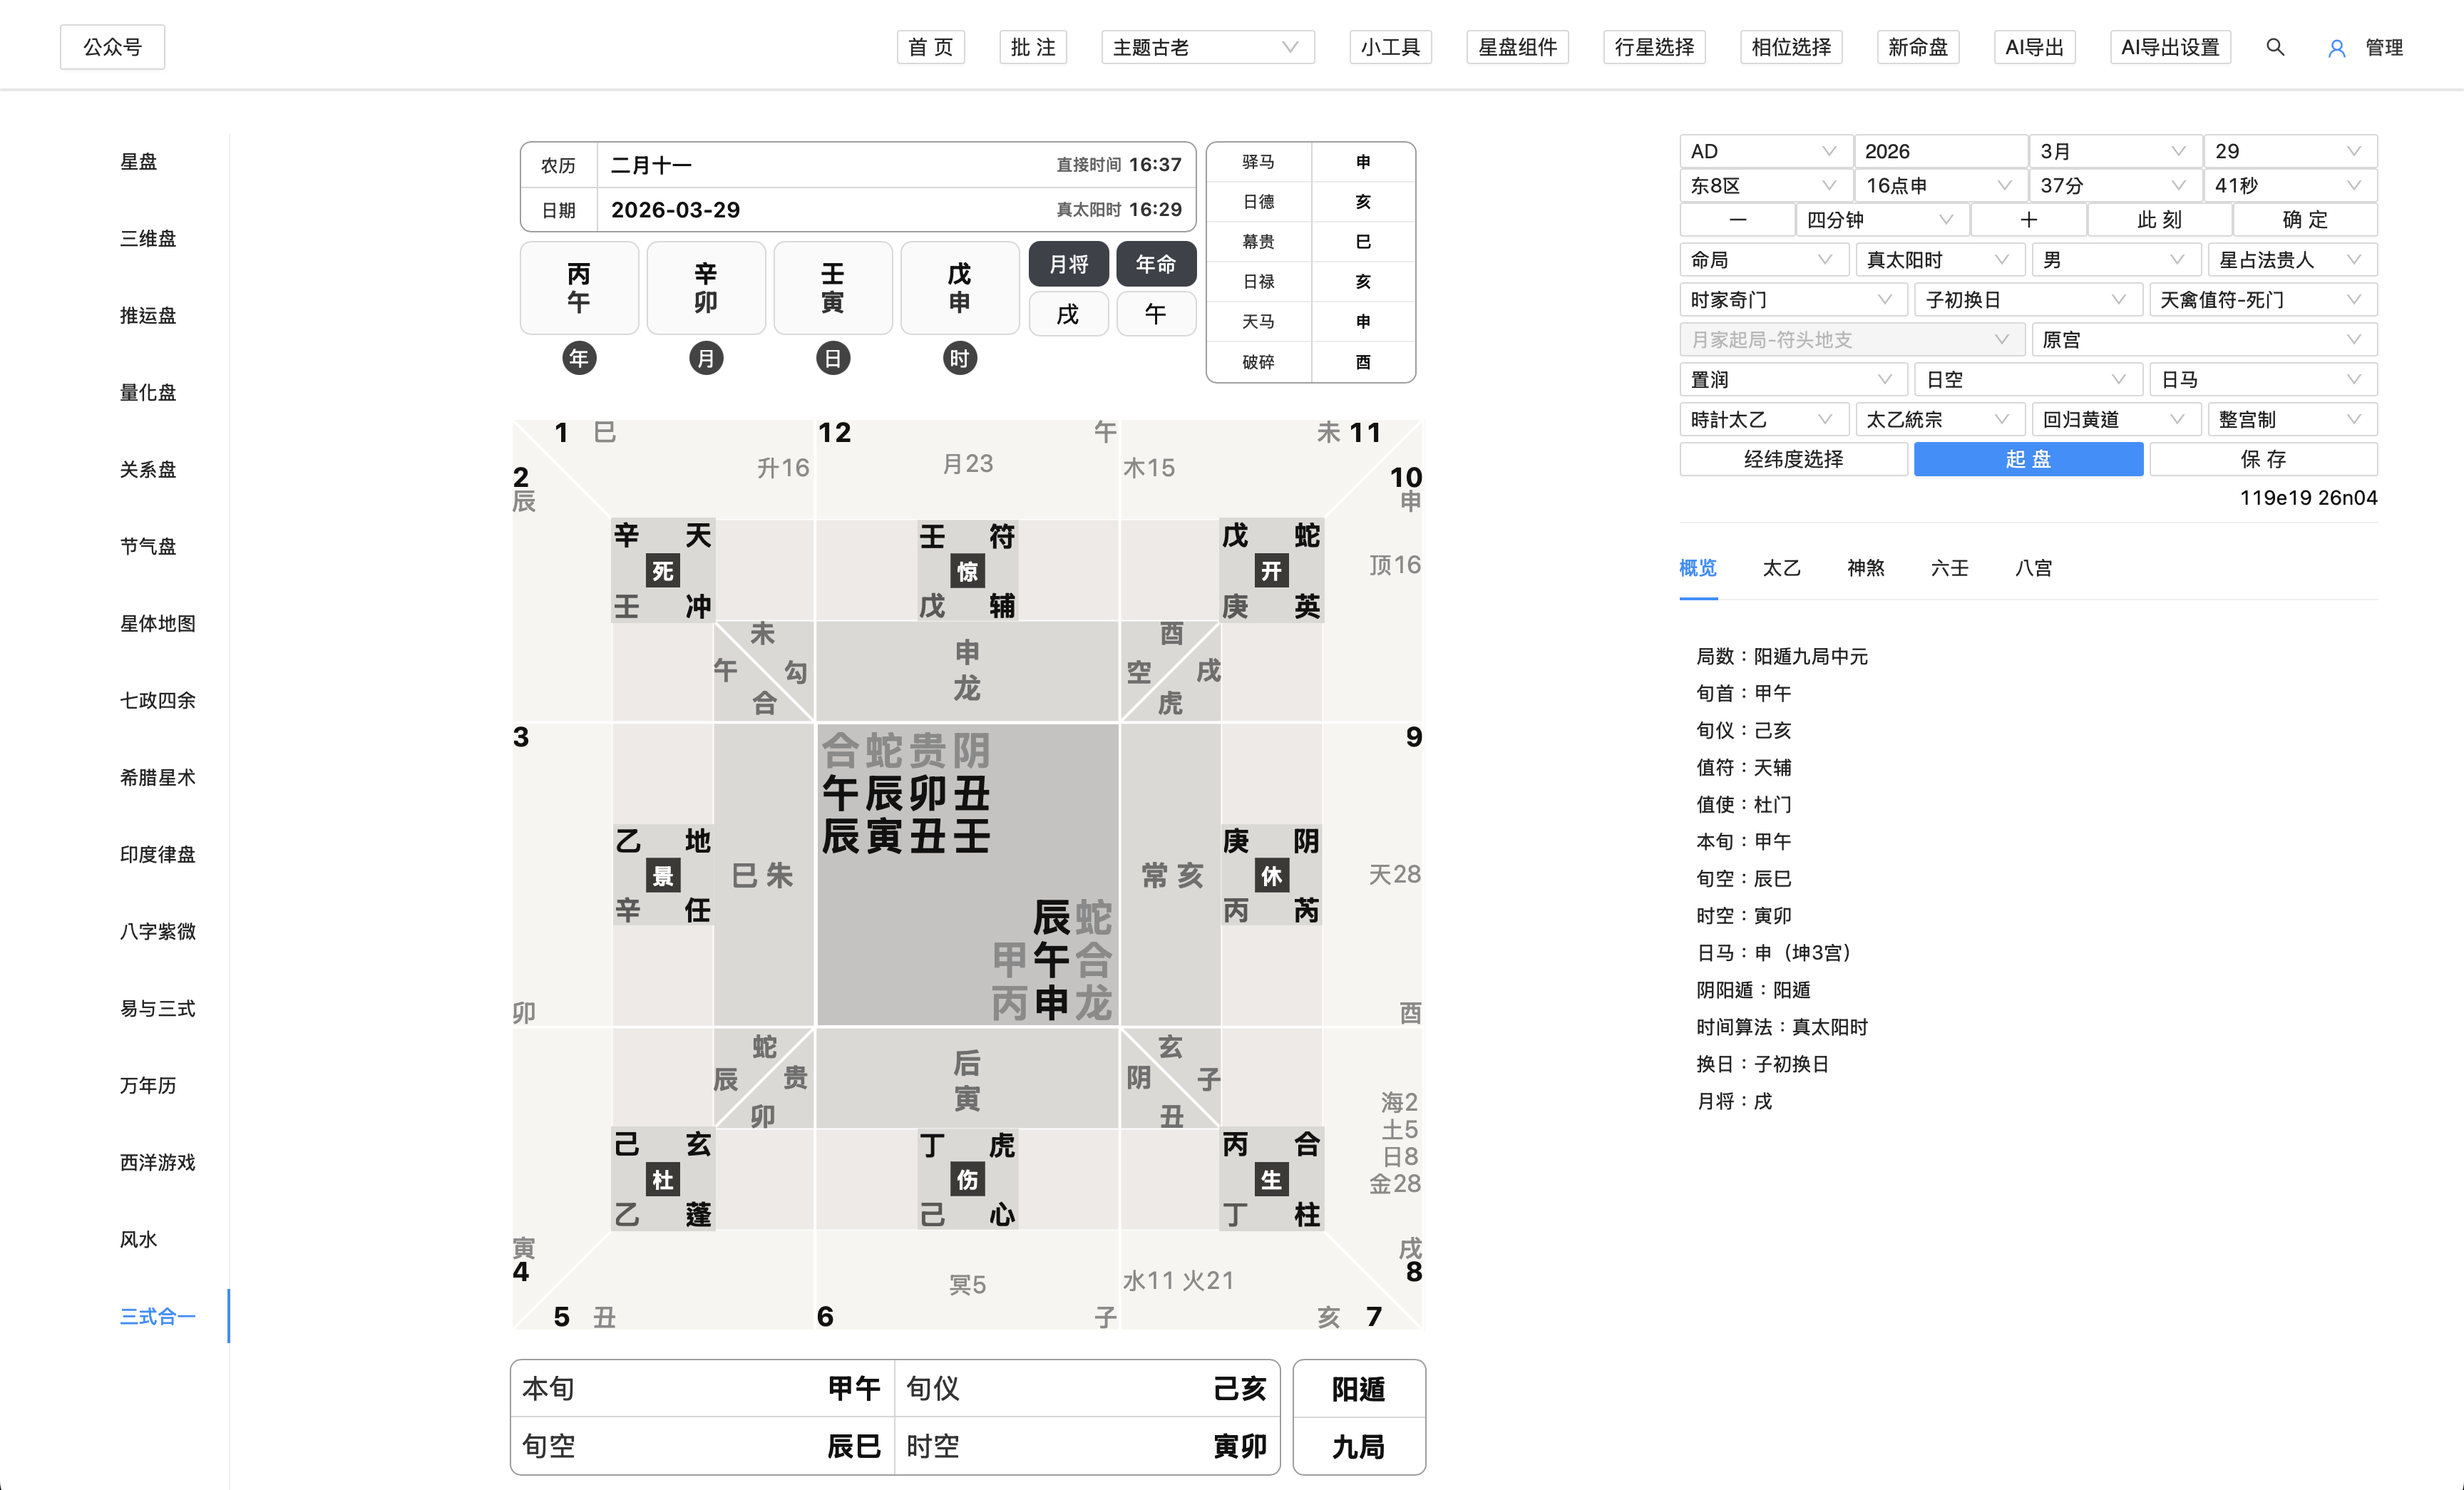Switch to the 太乙 tab
Screen dimensions: 2464x1490
tap(1781, 568)
